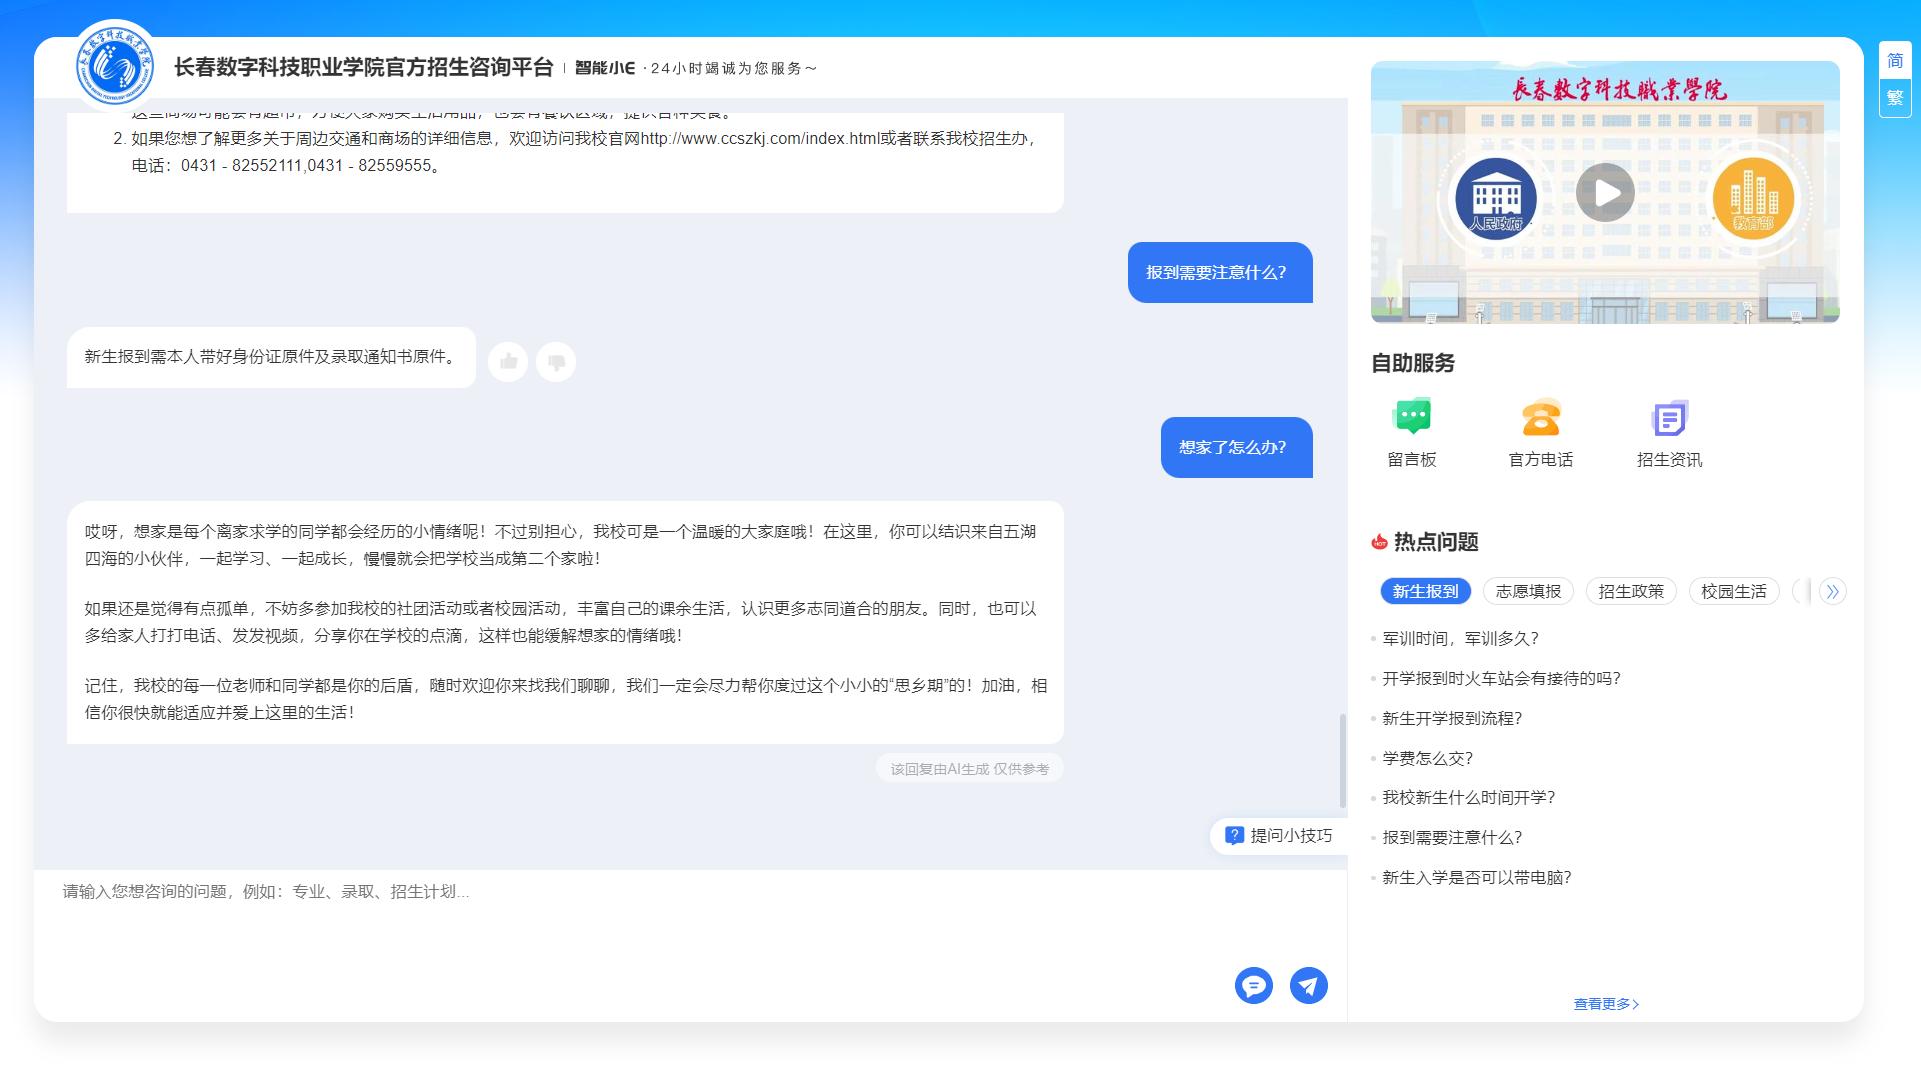Select the 志愿填报 topic tab
The height and width of the screenshot is (1069, 1921).
click(1528, 591)
